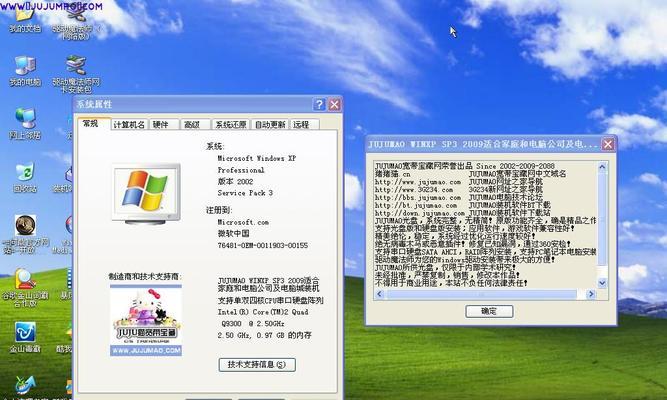Click 确定 in the JUJUMAO message box
This screenshot has width=667, height=400.
pos(489,311)
